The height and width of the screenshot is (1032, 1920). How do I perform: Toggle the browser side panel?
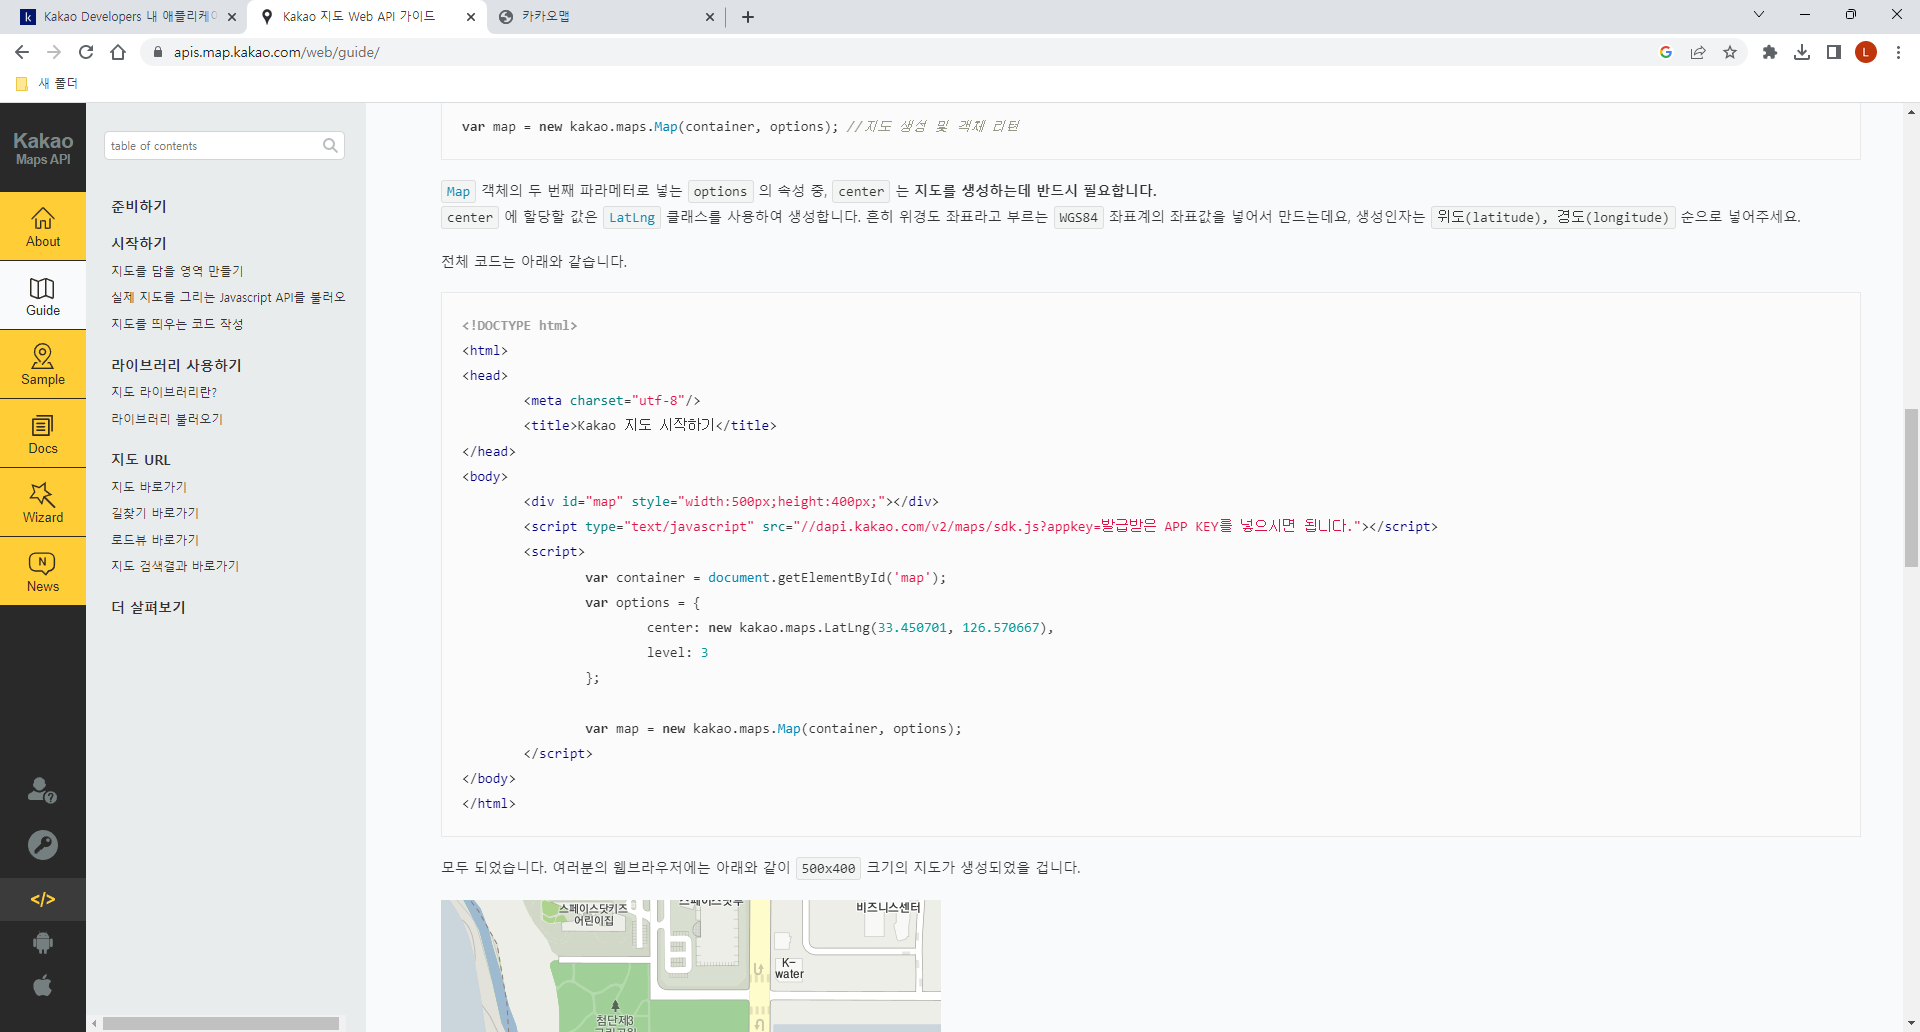pyautogui.click(x=1834, y=52)
